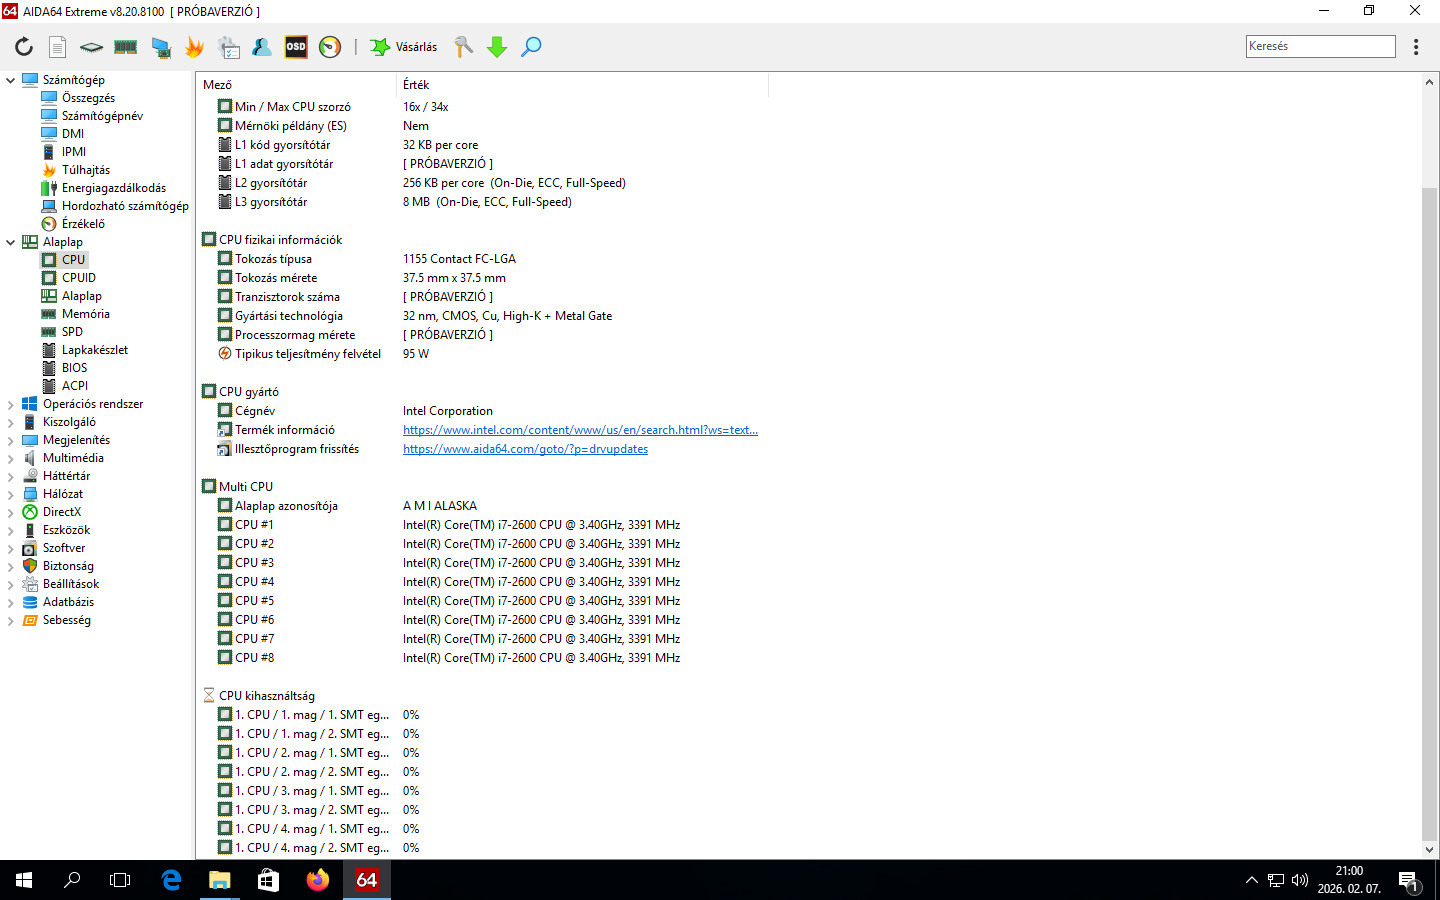Open the OSD panel icon
The width and height of the screenshot is (1440, 900).
point(296,47)
